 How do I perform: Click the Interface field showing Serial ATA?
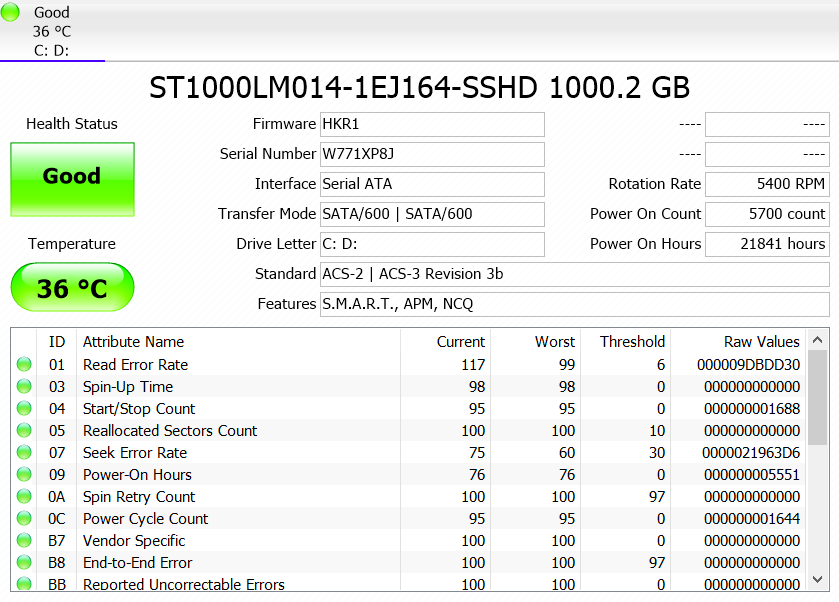(432, 184)
